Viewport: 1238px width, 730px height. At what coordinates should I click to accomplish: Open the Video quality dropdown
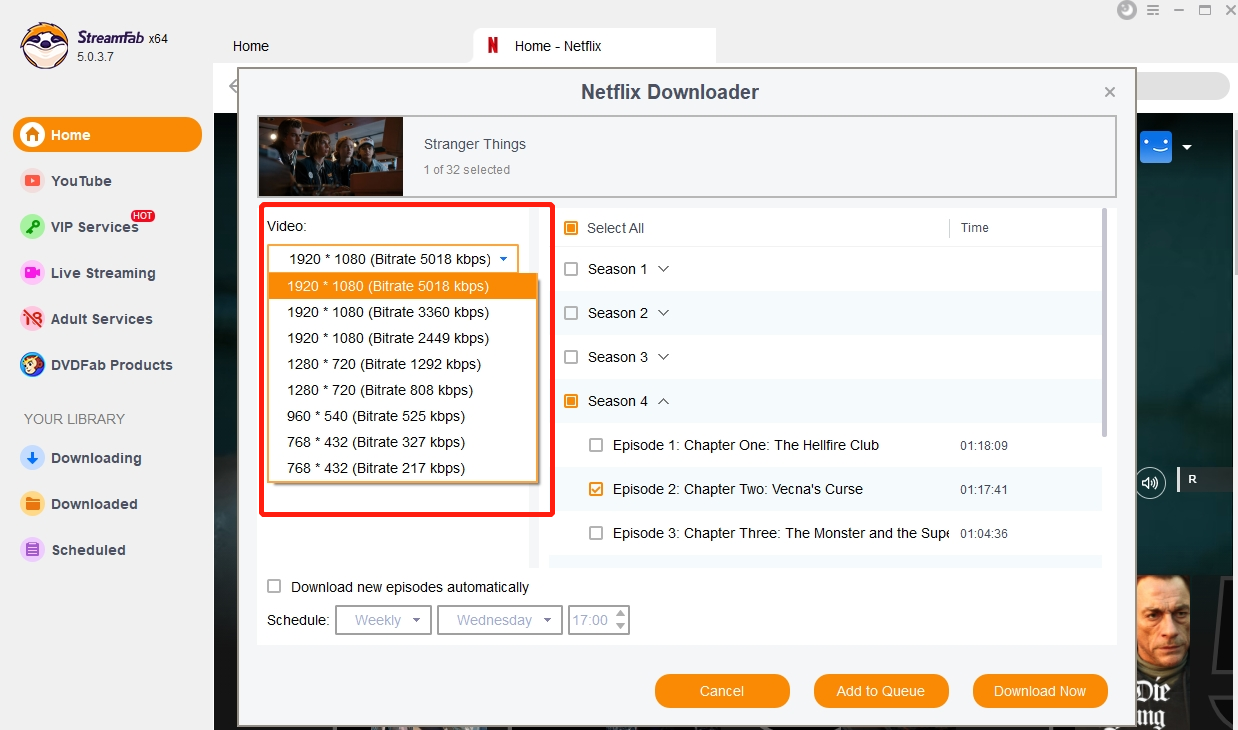[x=393, y=259]
